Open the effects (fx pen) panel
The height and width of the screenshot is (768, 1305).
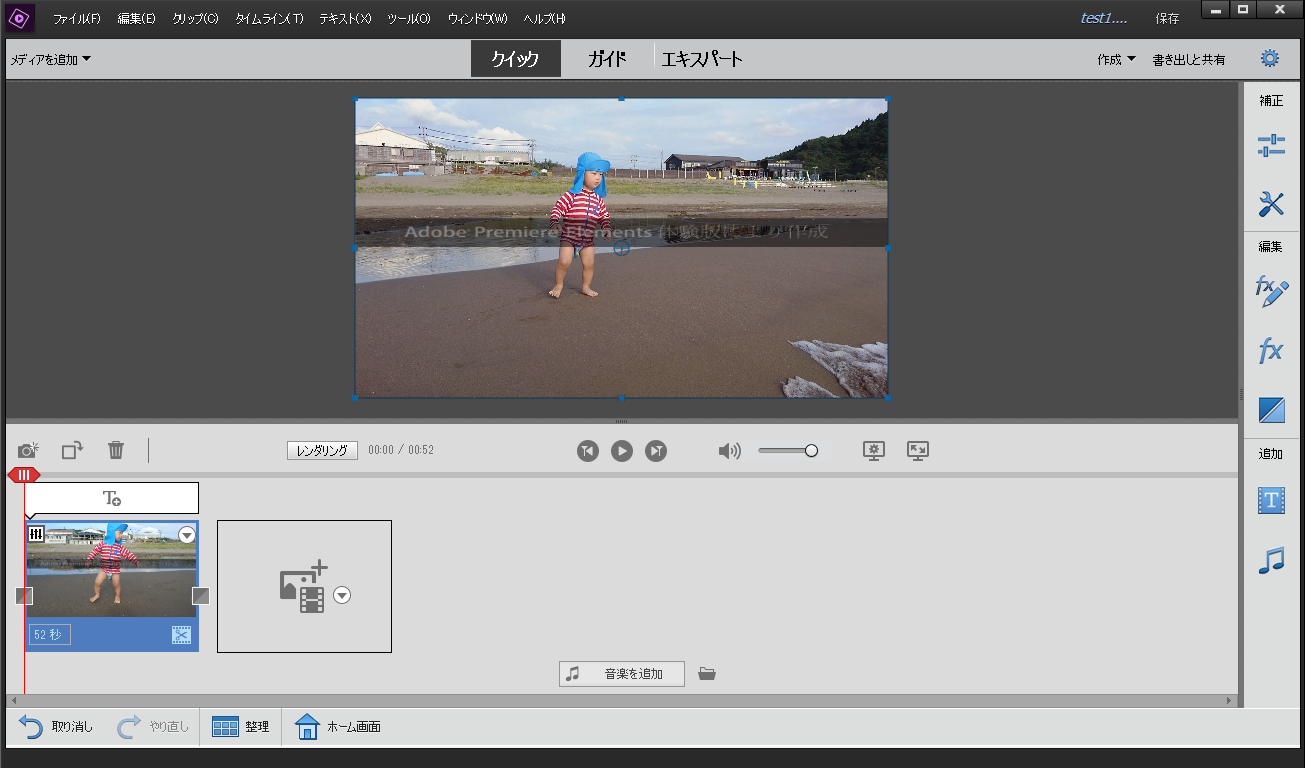point(1270,292)
